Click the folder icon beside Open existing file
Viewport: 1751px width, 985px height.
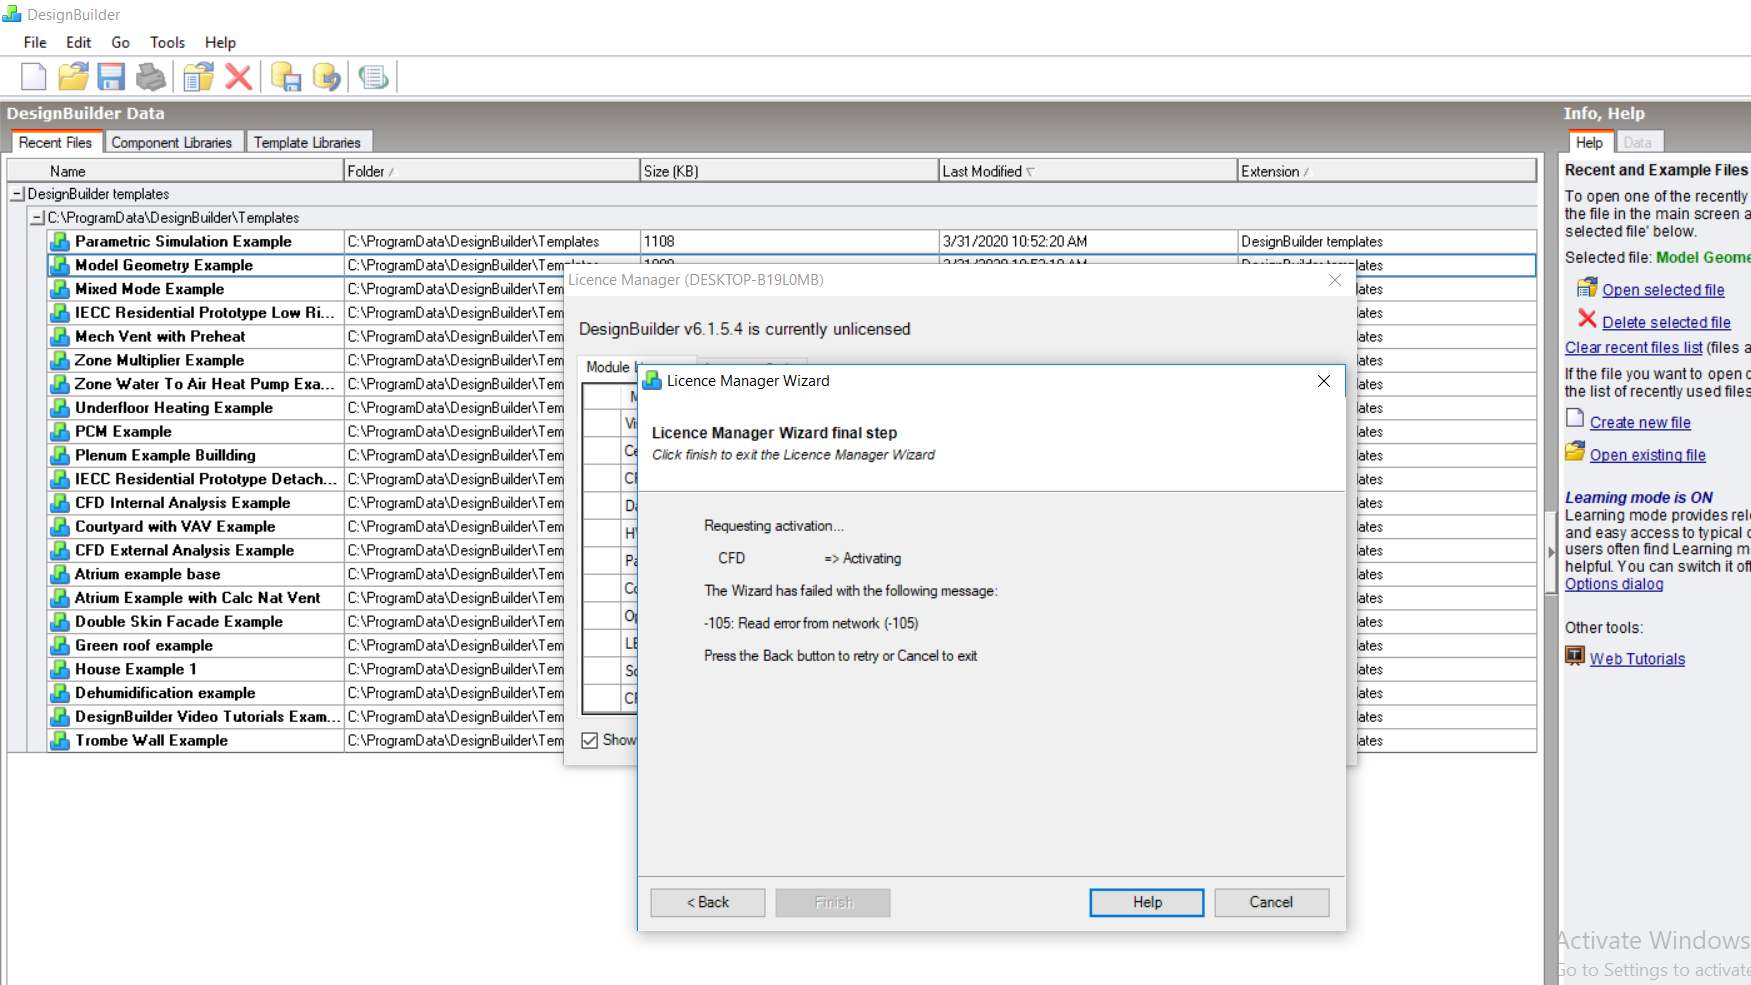pyautogui.click(x=1575, y=452)
